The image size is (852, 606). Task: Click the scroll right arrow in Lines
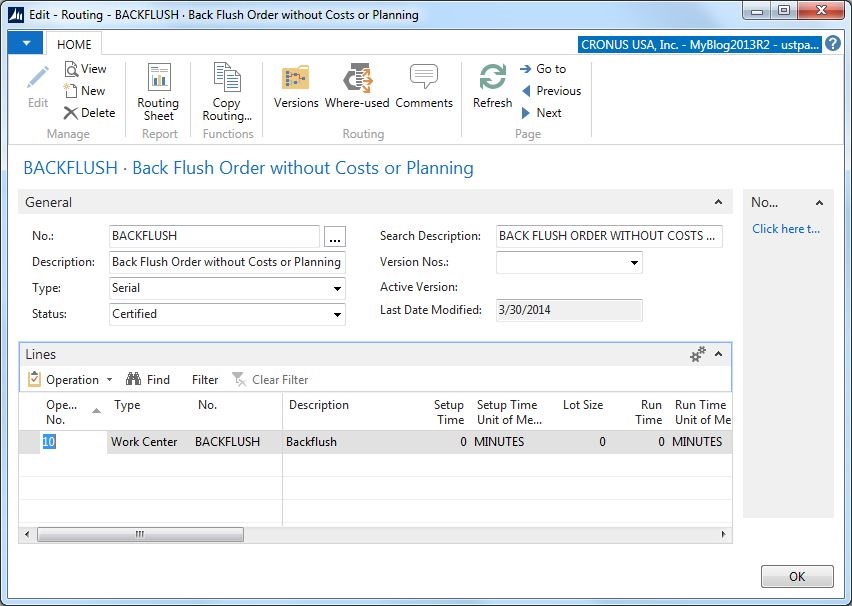(x=723, y=534)
